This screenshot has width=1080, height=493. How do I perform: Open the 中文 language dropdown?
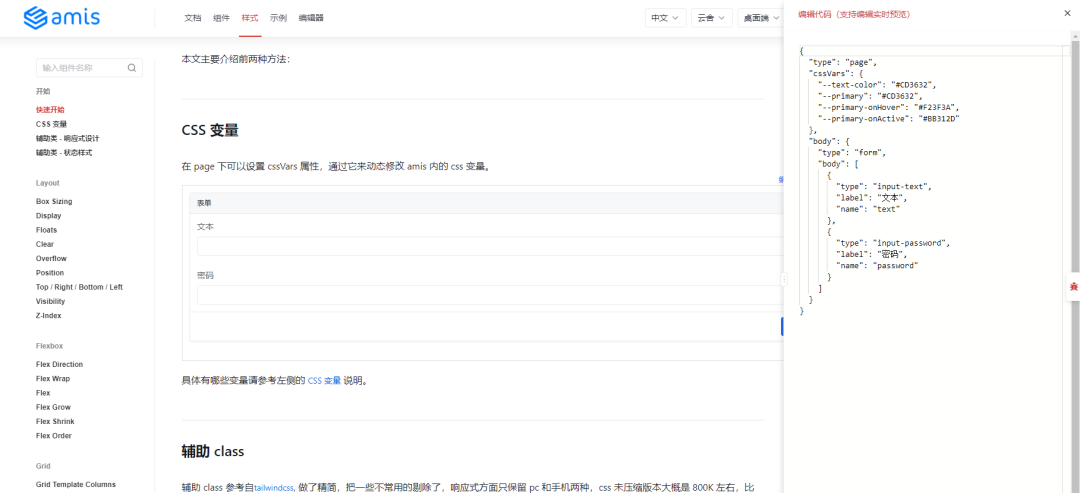point(665,18)
